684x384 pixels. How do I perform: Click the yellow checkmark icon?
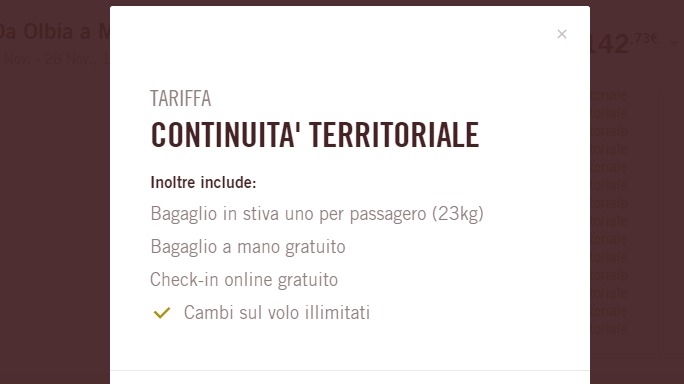[x=162, y=312]
